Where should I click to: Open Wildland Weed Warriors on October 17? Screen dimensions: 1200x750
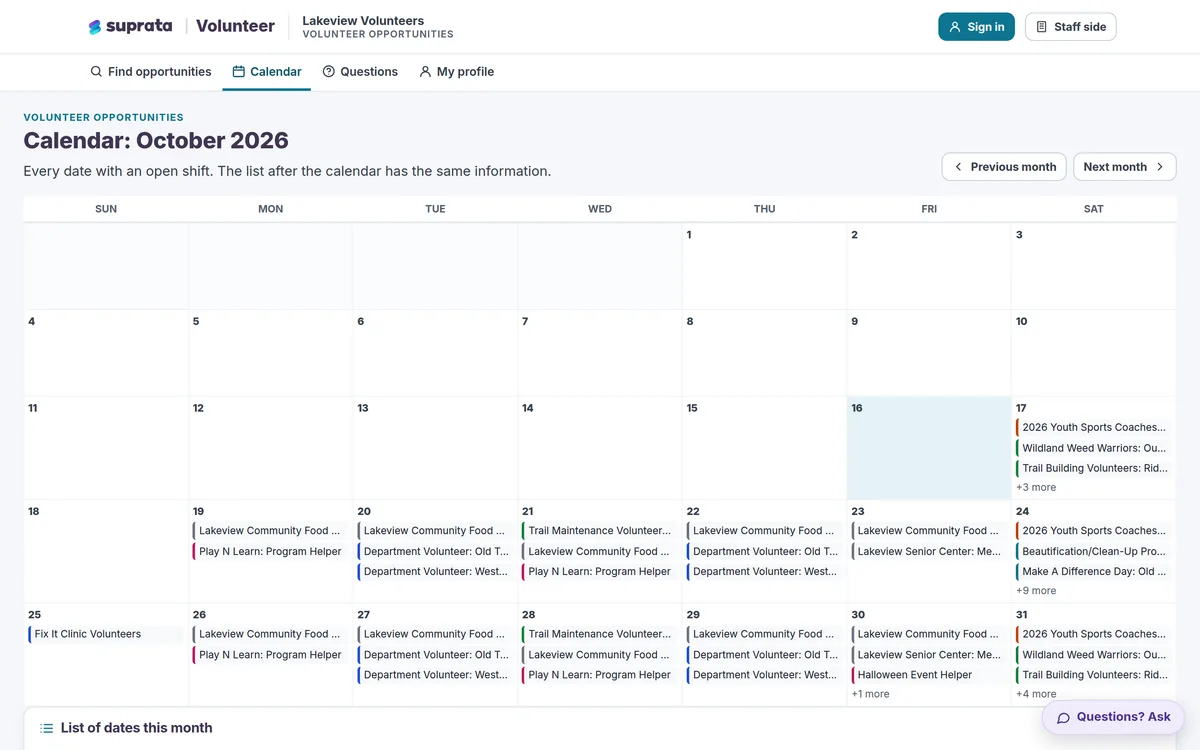[x=1094, y=448]
